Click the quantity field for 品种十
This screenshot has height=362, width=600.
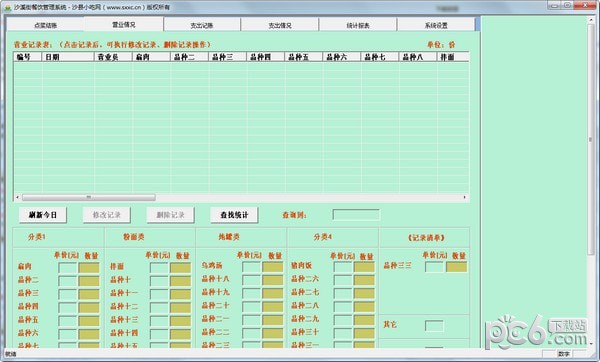click(x=181, y=281)
